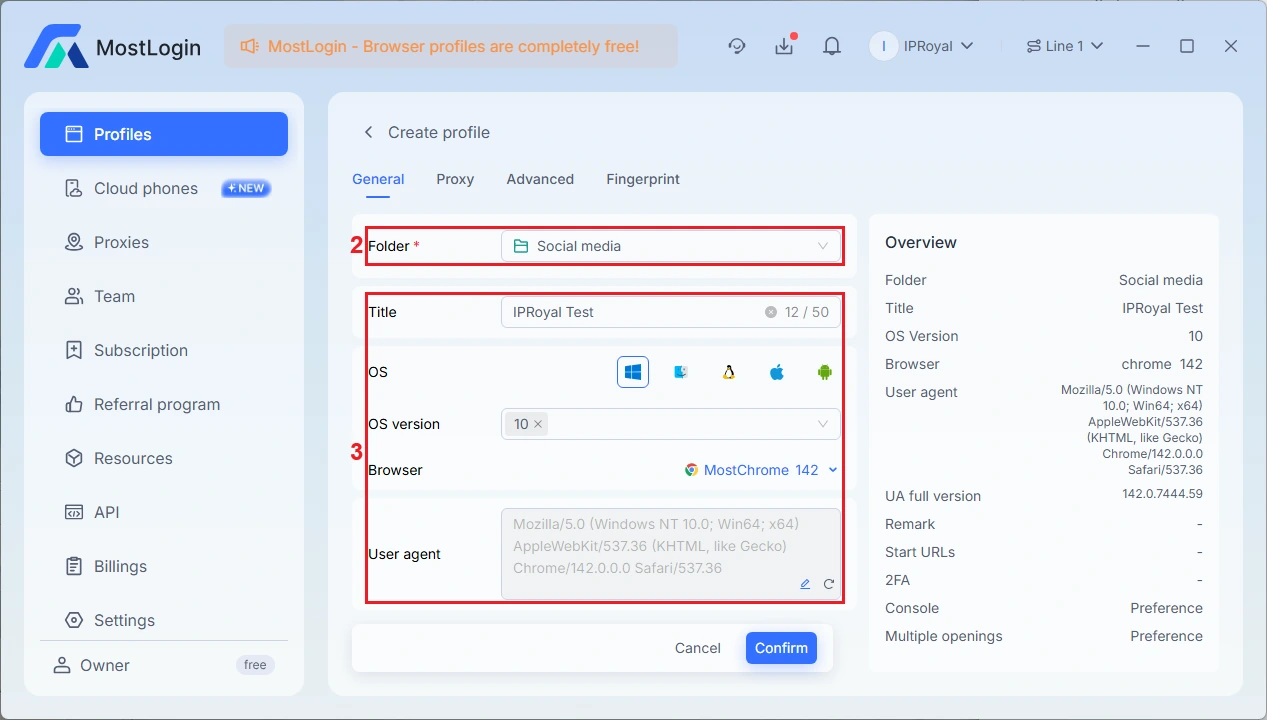The image size is (1267, 720).
Task: Confirm the profile creation
Action: coord(781,648)
